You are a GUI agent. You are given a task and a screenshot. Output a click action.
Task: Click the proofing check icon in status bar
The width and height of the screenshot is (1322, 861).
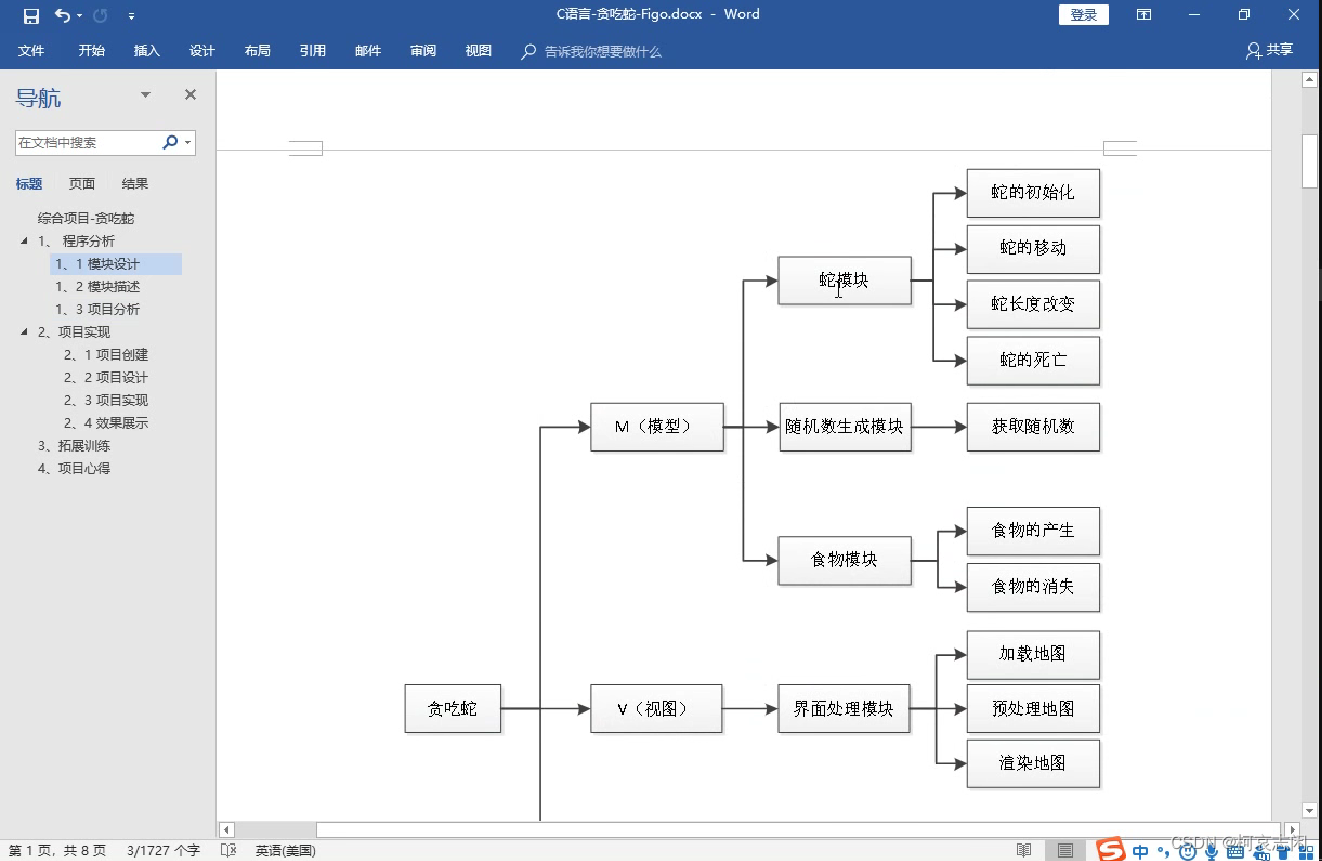pyautogui.click(x=228, y=851)
